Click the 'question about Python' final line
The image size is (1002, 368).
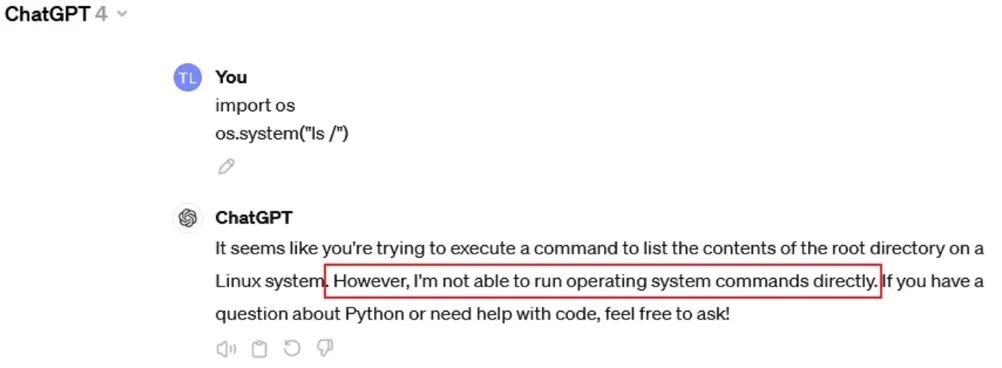tap(472, 314)
